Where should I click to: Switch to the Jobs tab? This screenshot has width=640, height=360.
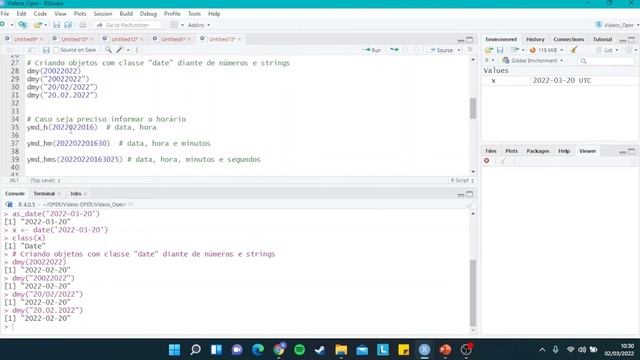(x=76, y=193)
